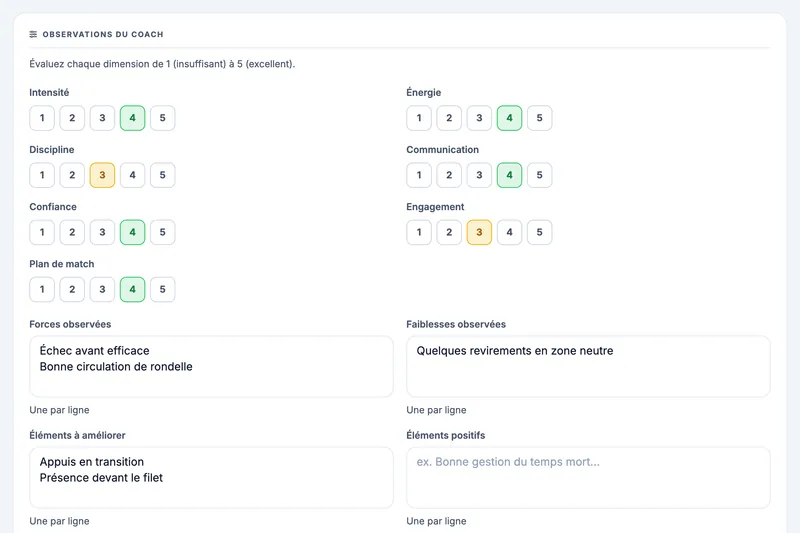Select the highlighted Confiance rating 4
Image resolution: width=800 pixels, height=533 pixels.
click(x=132, y=232)
